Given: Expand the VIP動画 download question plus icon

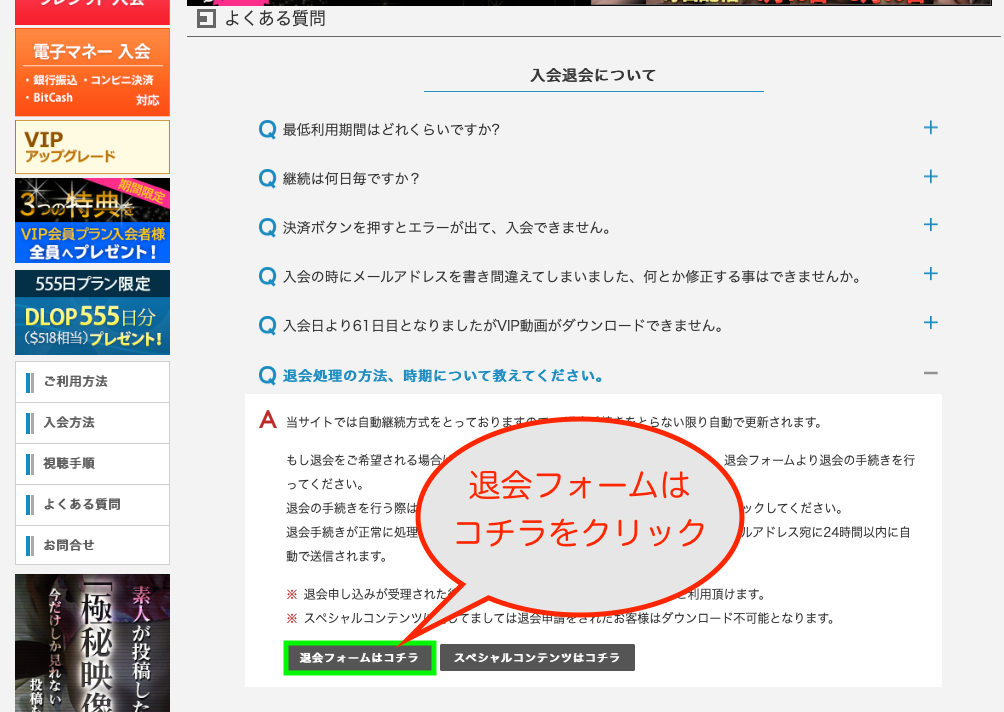Looking at the screenshot, I should [x=930, y=323].
